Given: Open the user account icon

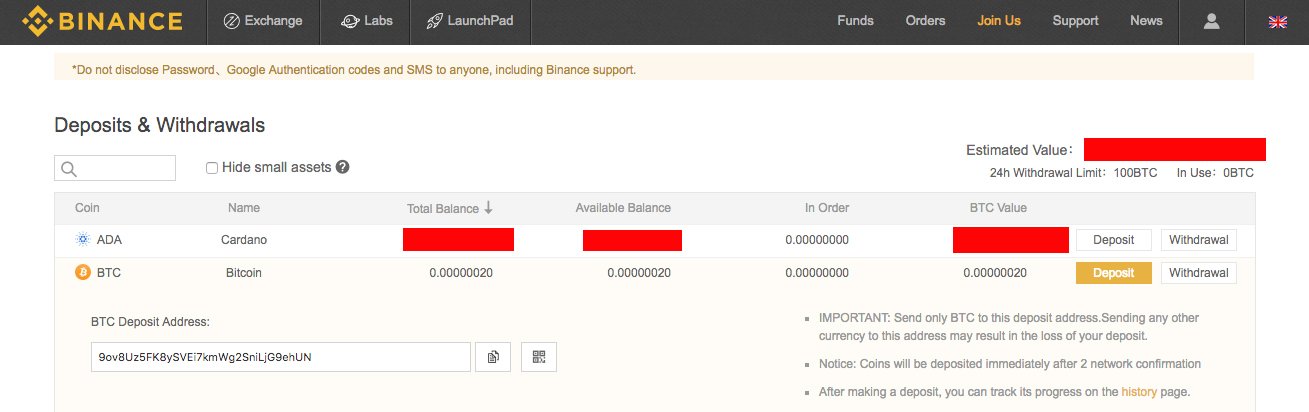Looking at the screenshot, I should pos(1211,21).
